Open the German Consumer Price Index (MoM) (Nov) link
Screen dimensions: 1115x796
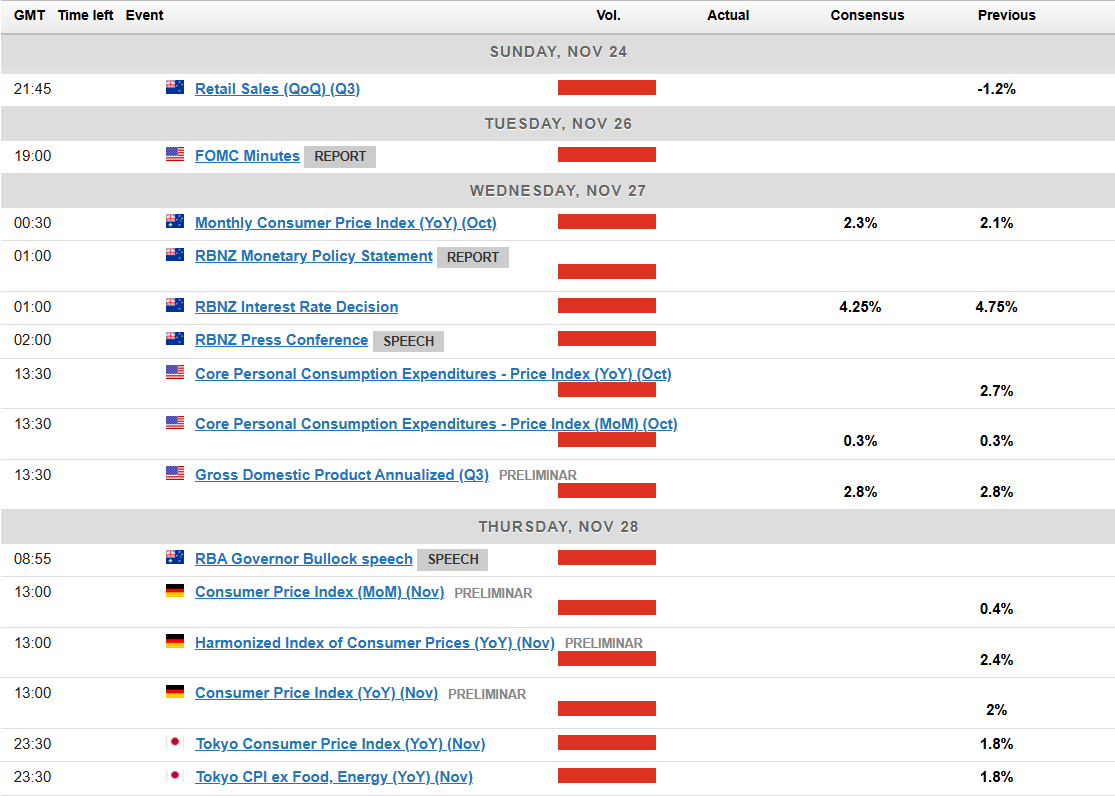(319, 592)
